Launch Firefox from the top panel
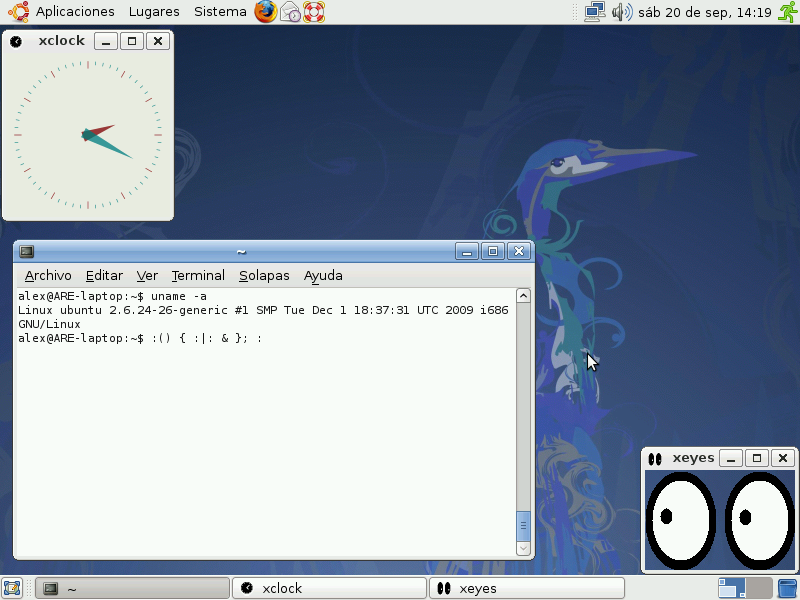 click(265, 12)
